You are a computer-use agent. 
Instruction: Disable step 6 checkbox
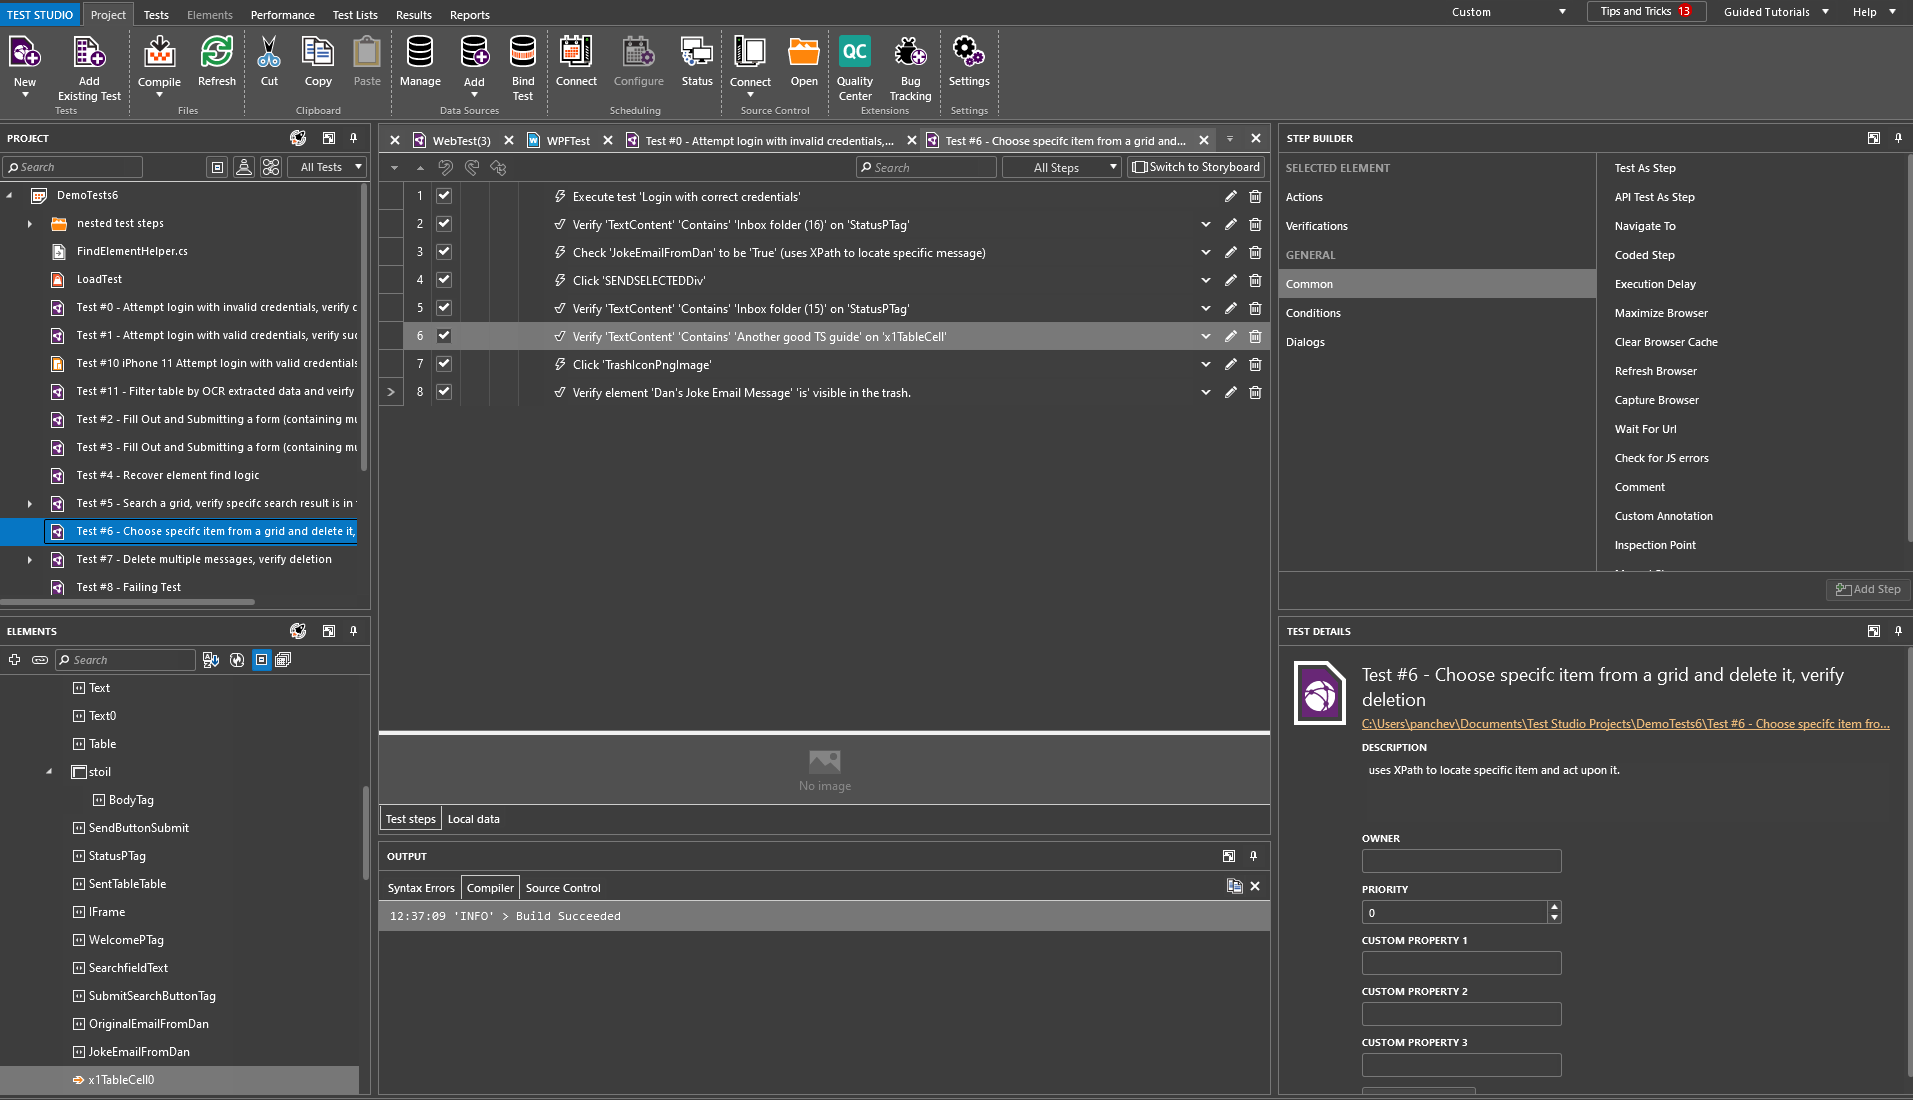(444, 336)
